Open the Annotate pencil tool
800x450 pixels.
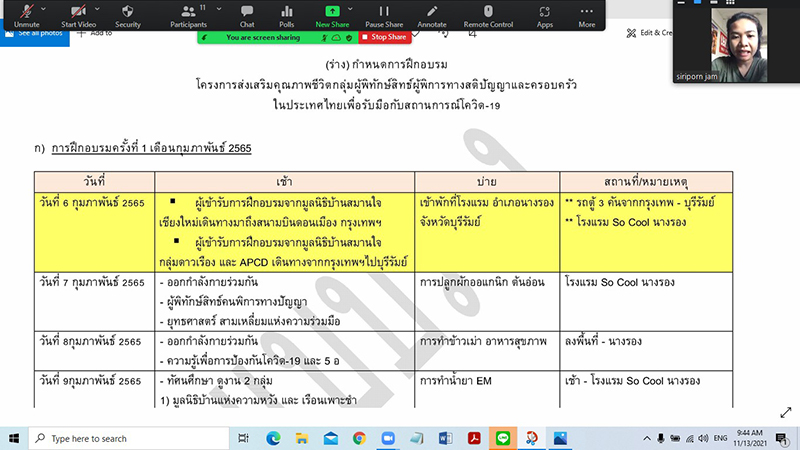(x=432, y=15)
